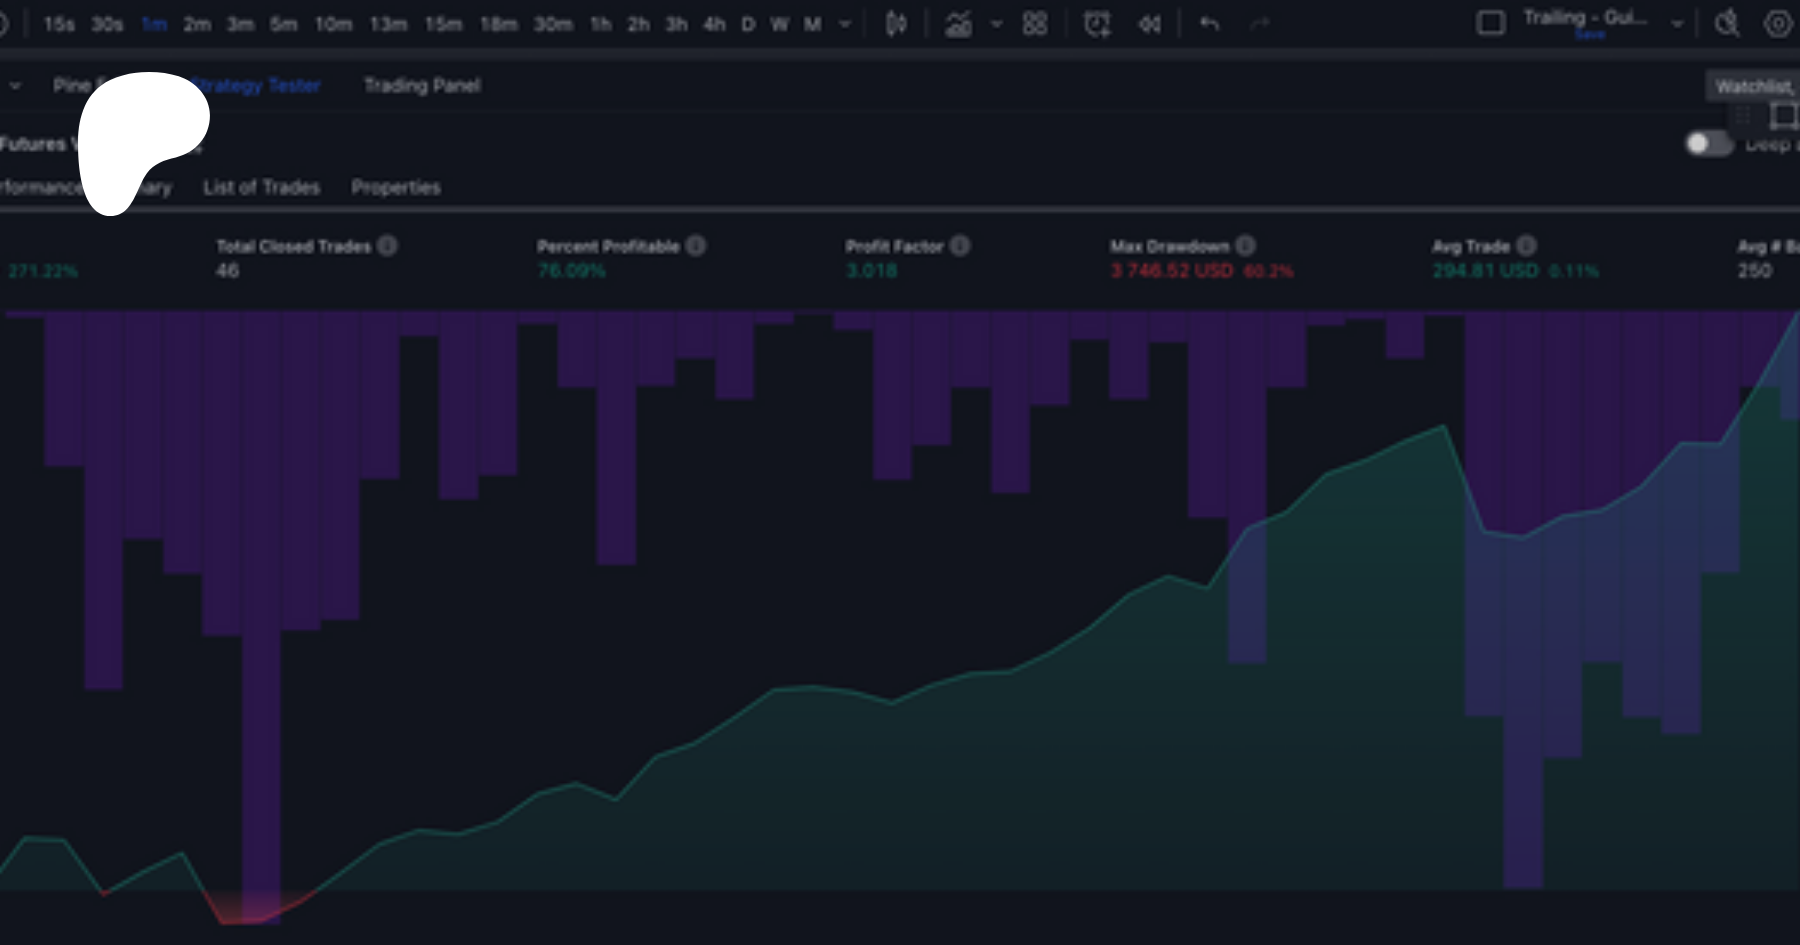Viewport: 1800px width, 945px height.
Task: Enable the Deep backtesting toggle
Action: [x=1708, y=144]
